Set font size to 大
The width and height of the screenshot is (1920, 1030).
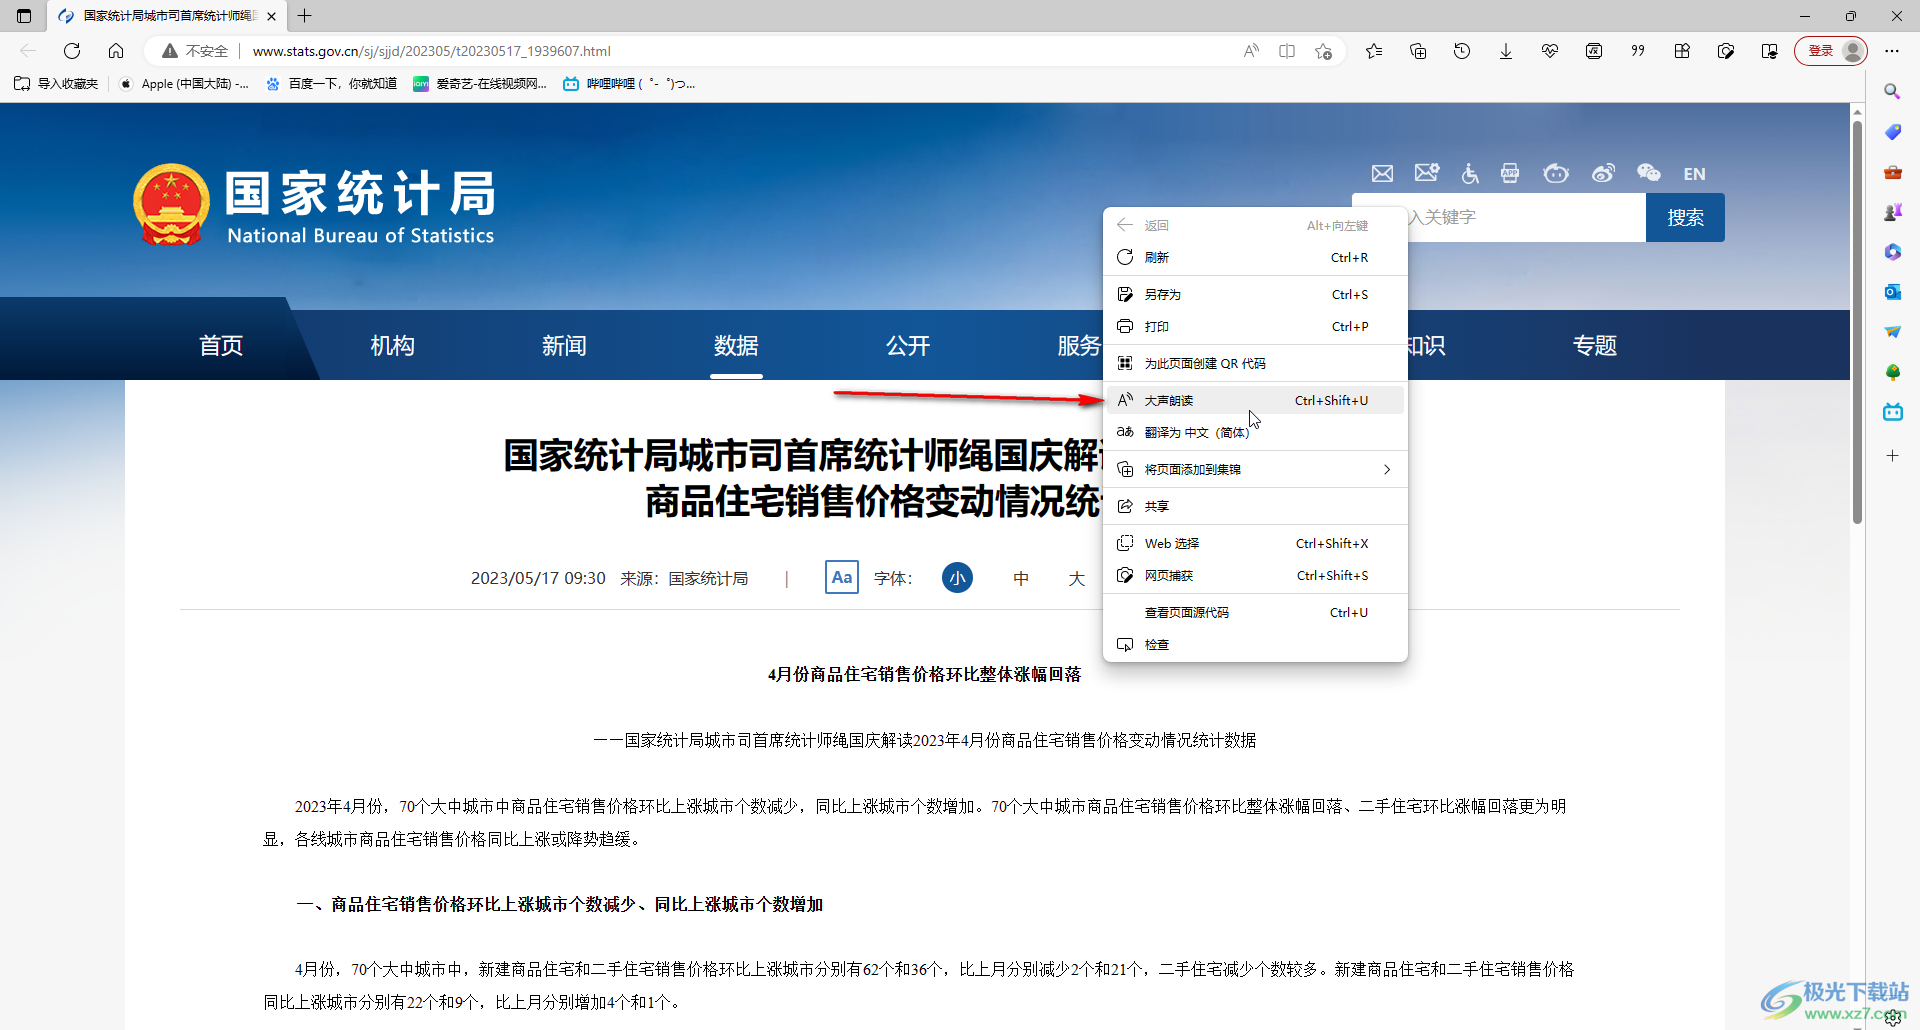point(1076,579)
